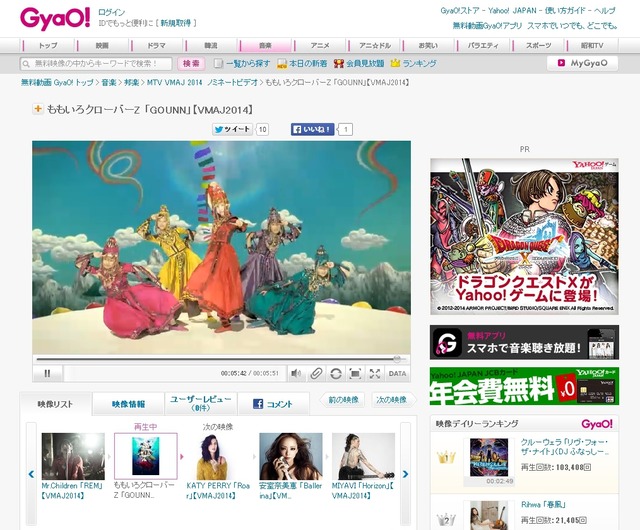640x530 pixels.
Task: Click the スマホで音楽聴き放題 app banner
Action: [x=524, y=342]
